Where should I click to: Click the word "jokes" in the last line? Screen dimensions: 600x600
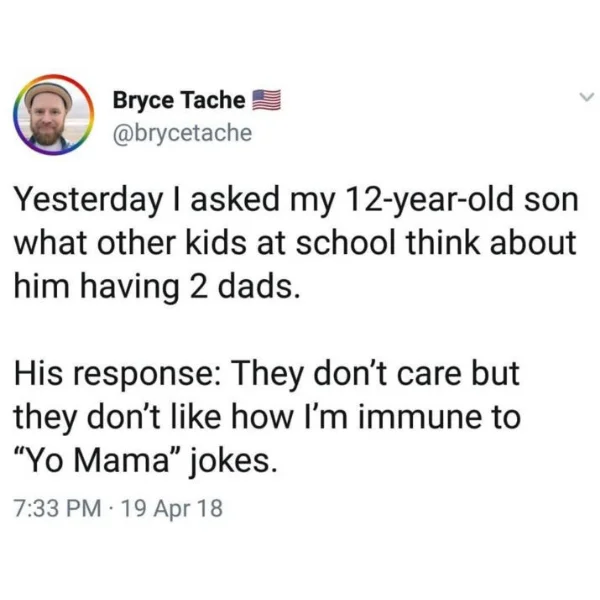[229, 461]
